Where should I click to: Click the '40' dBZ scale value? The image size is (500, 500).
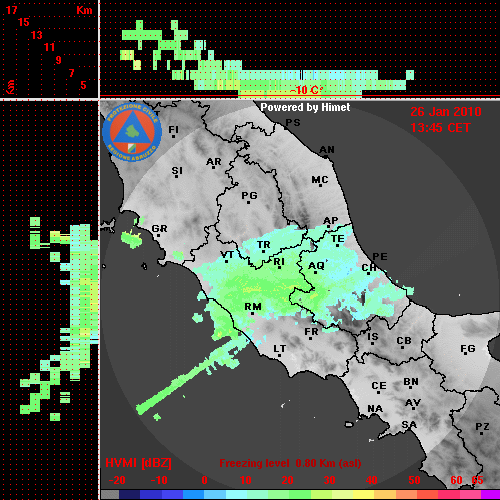(x=372, y=480)
